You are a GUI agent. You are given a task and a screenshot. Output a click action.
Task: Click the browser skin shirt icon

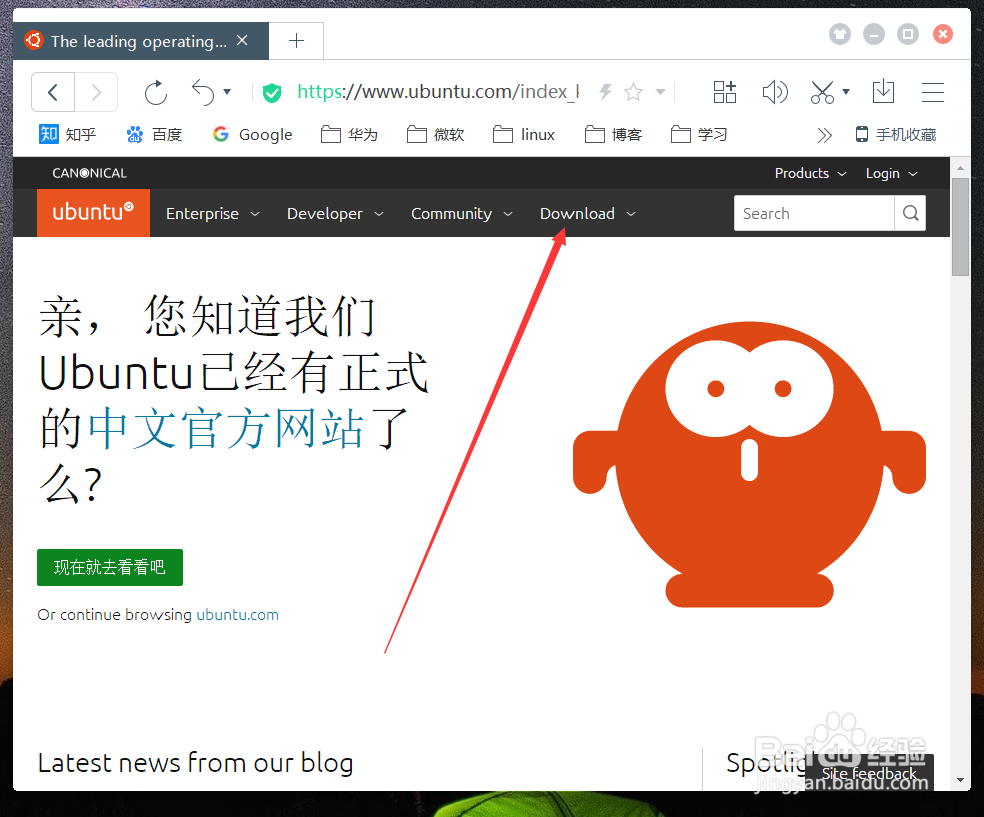[840, 34]
